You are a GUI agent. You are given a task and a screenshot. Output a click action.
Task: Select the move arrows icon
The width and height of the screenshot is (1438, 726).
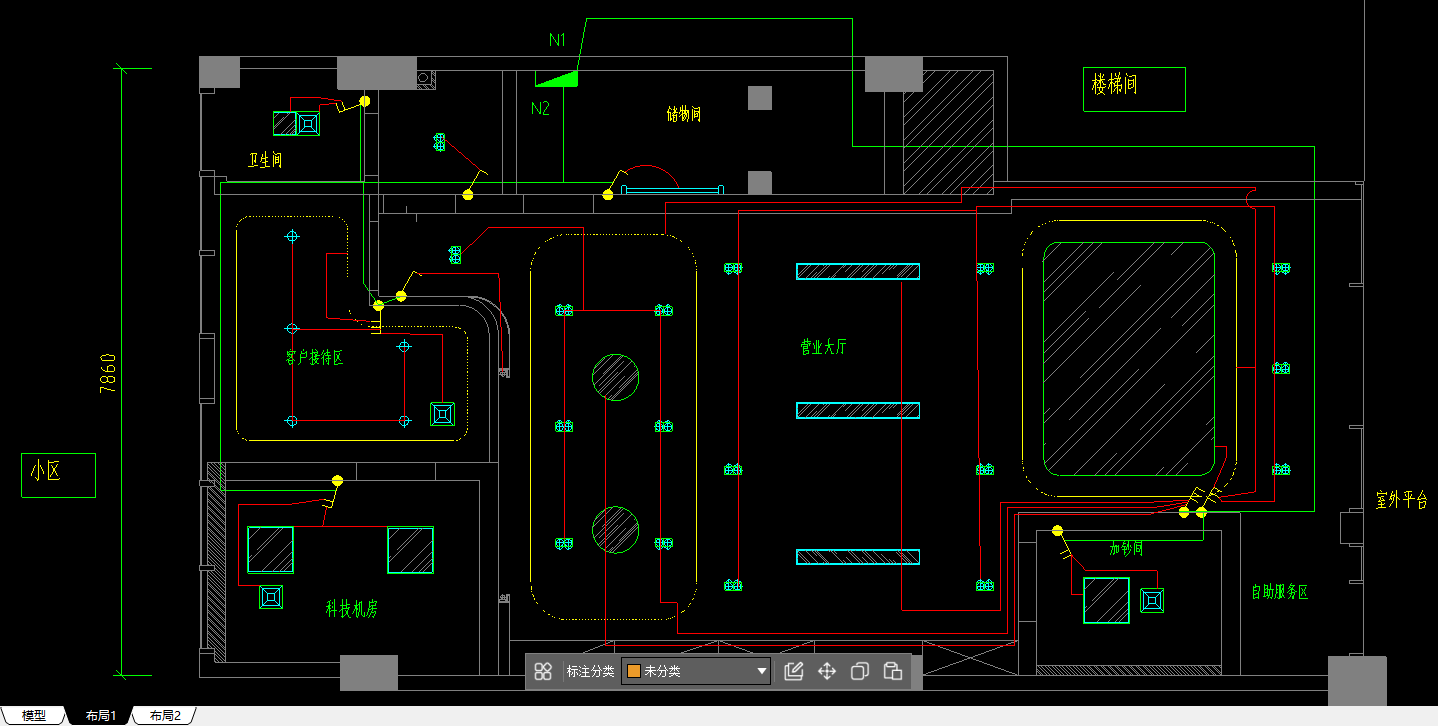pyautogui.click(x=827, y=671)
